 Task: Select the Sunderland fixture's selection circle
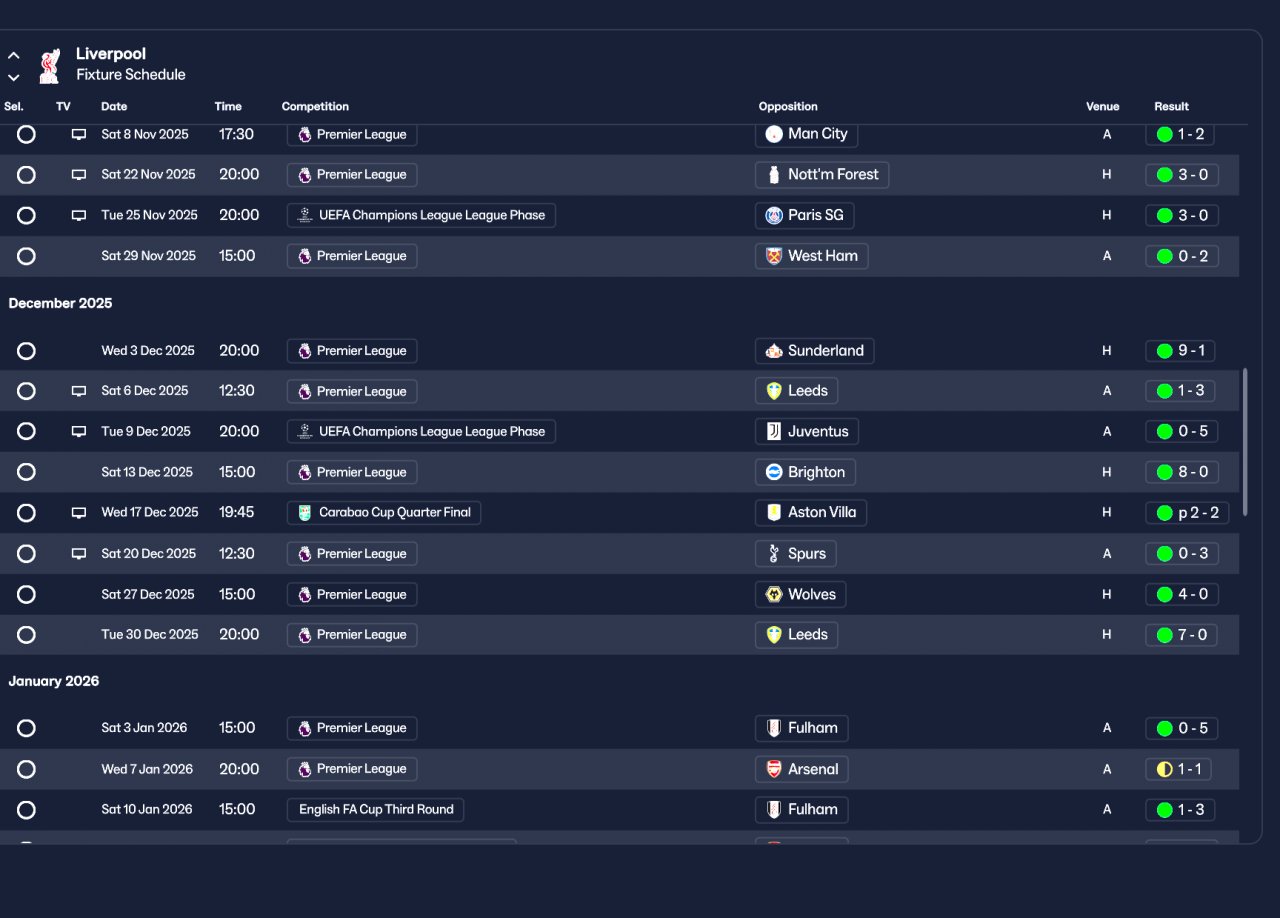(26, 351)
